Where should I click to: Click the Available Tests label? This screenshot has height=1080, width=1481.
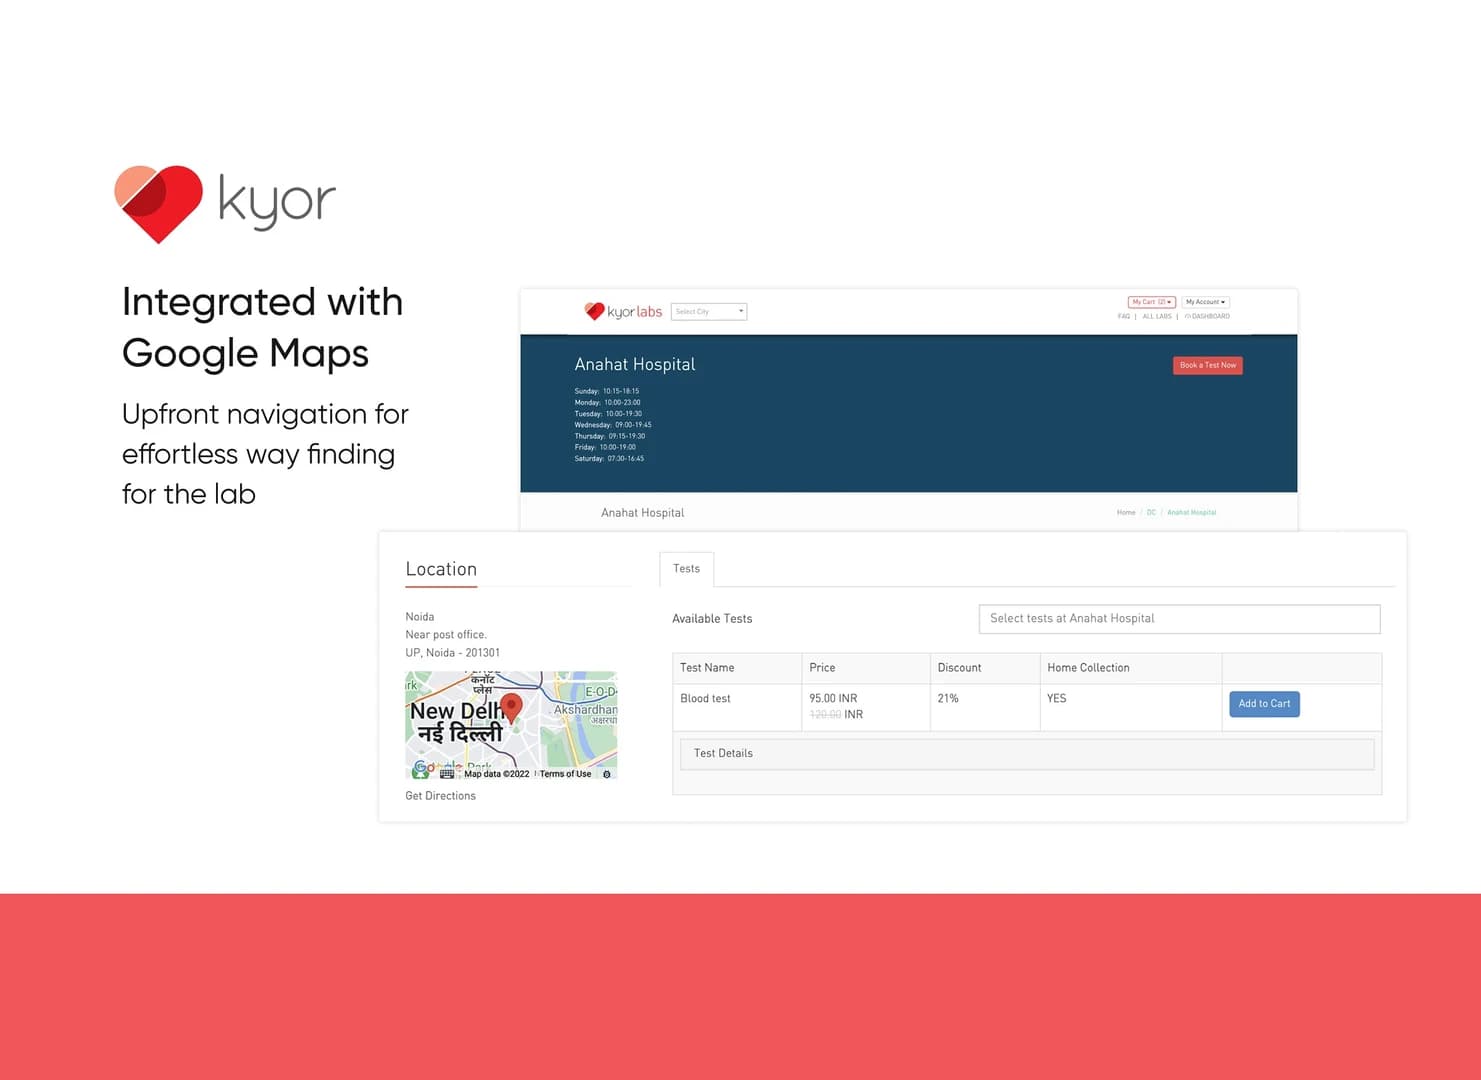click(712, 619)
